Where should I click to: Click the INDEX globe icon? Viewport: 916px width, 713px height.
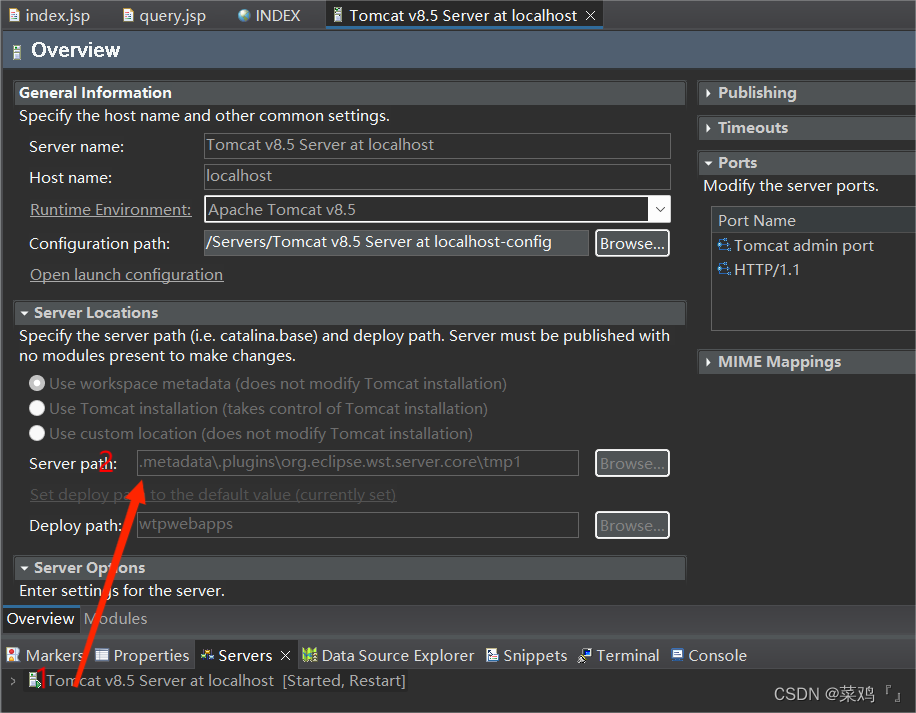point(244,15)
